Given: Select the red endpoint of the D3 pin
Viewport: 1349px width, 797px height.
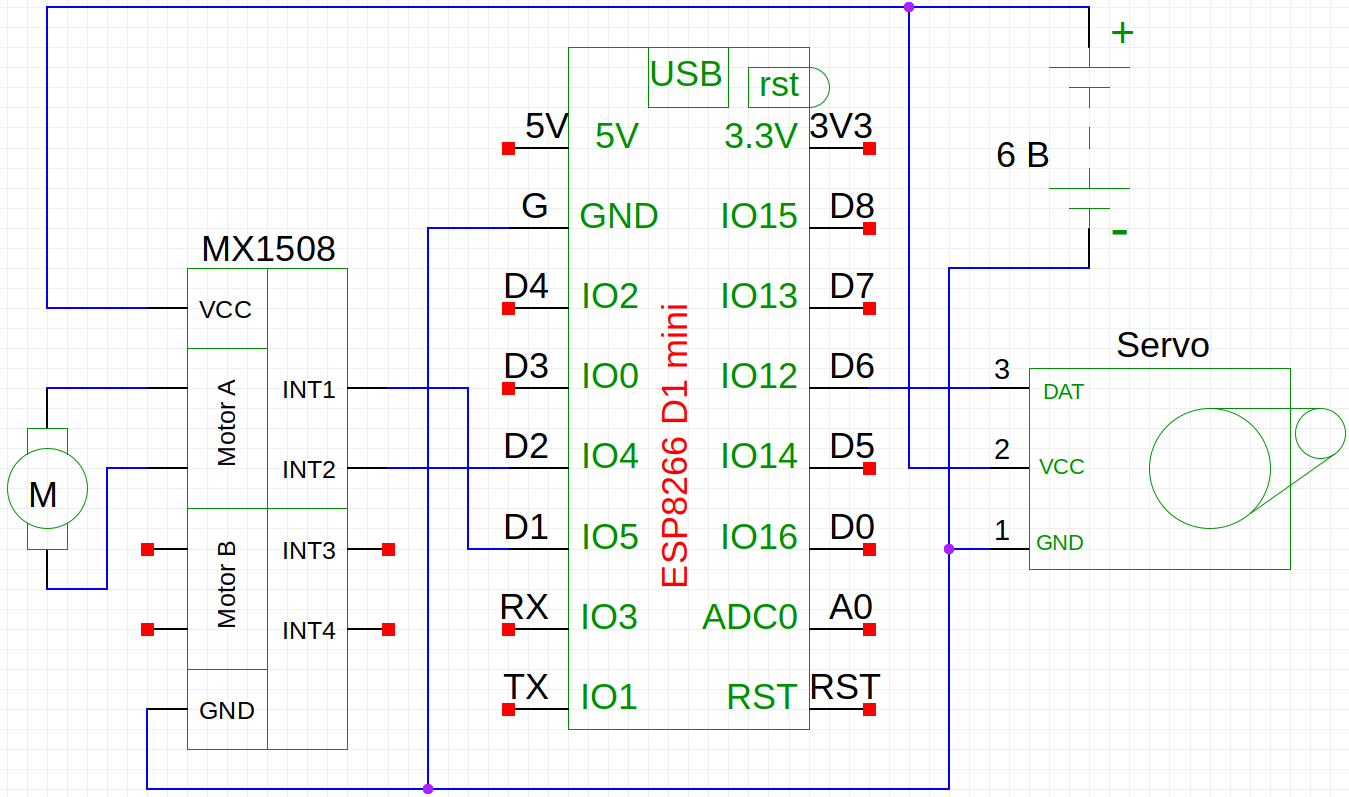Looking at the screenshot, I should click(508, 388).
